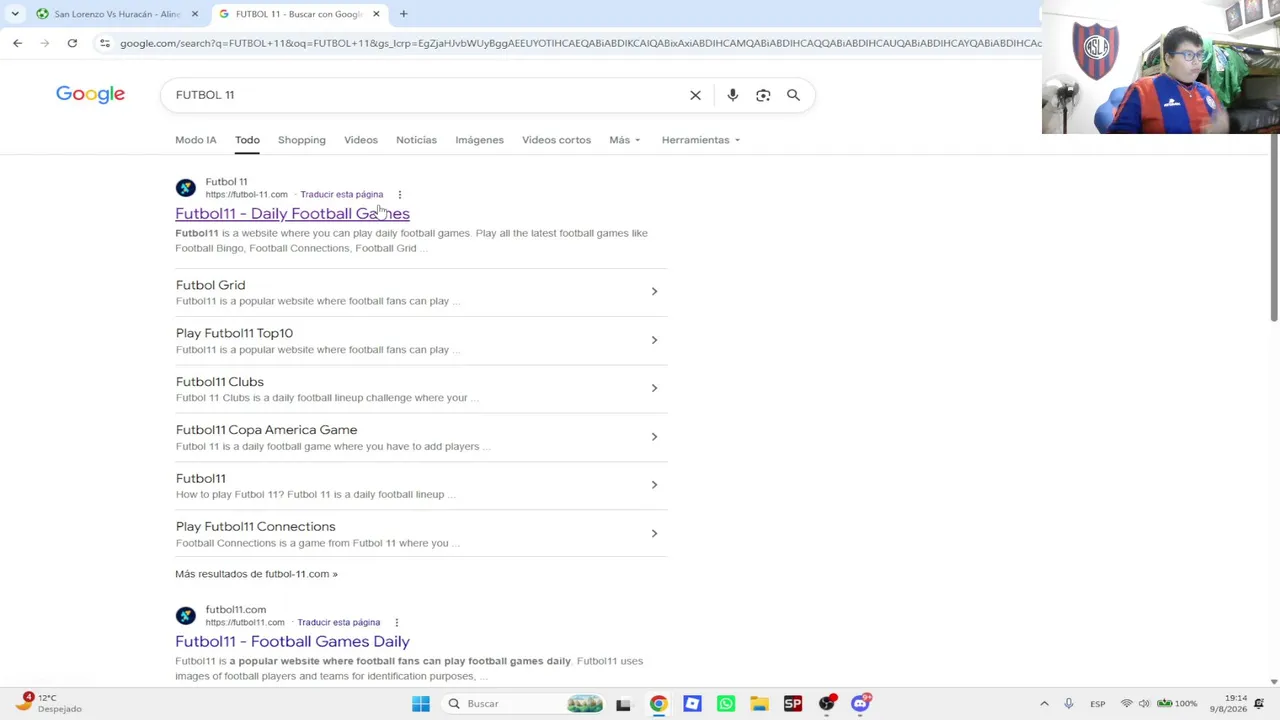
Task: Start voice search with microphone icon
Action: click(733, 95)
